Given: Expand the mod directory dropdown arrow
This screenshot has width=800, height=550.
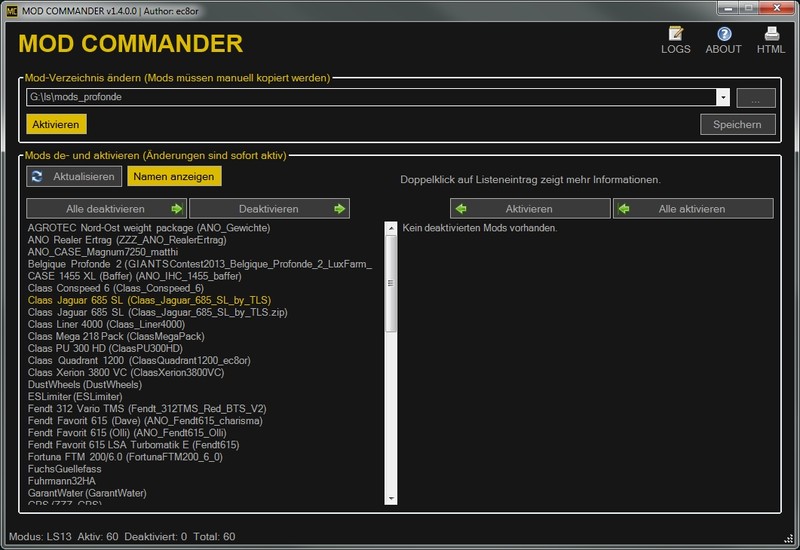Looking at the screenshot, I should (x=722, y=98).
